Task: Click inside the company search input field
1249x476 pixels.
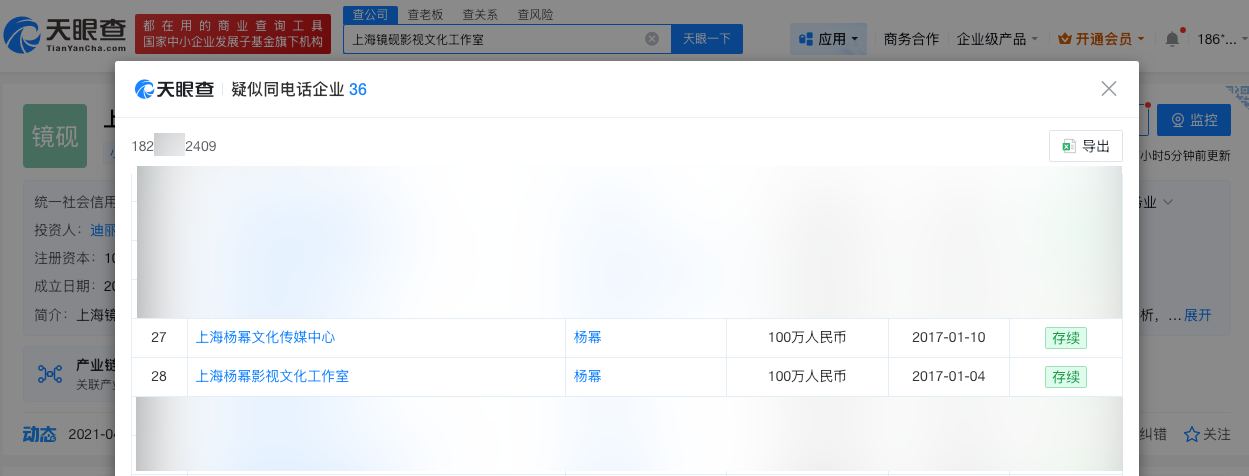Action: click(490, 39)
